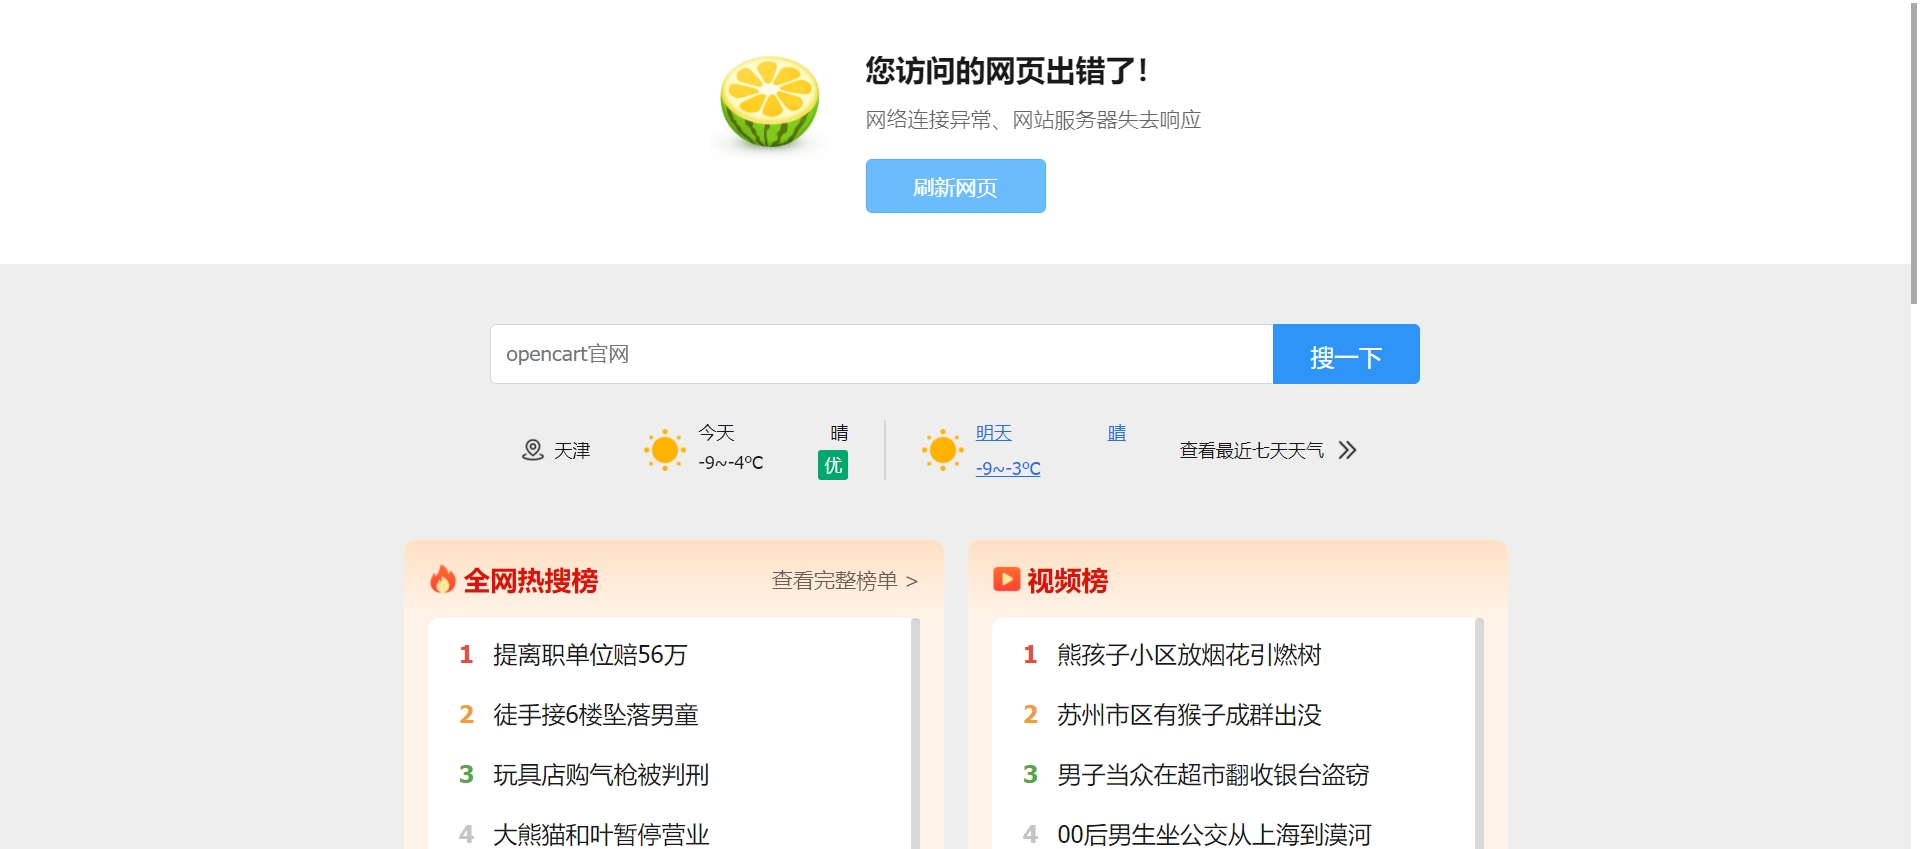Open video 熊孩子小区放烟花引燃树
Image resolution: width=1920 pixels, height=849 pixels.
1189,655
